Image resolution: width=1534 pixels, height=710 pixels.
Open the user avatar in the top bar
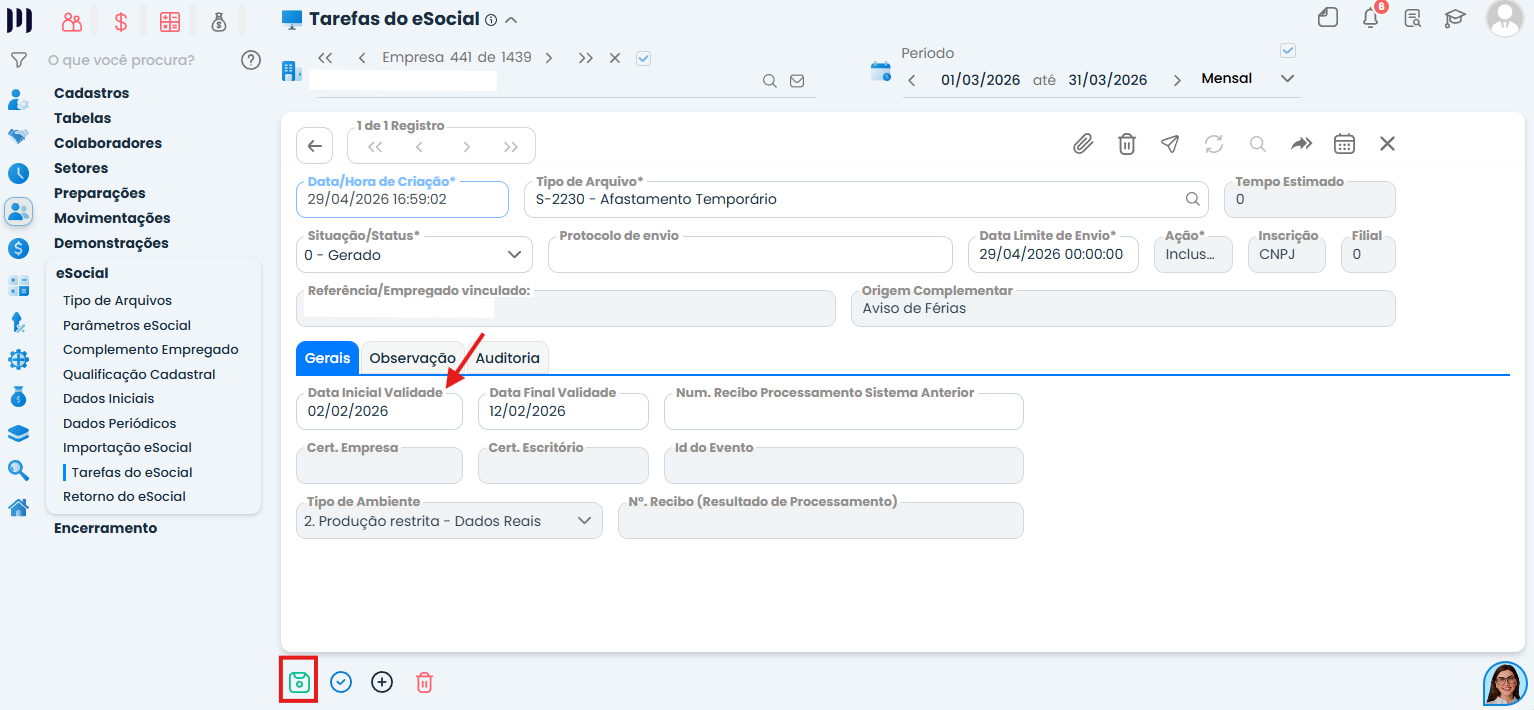(1504, 18)
